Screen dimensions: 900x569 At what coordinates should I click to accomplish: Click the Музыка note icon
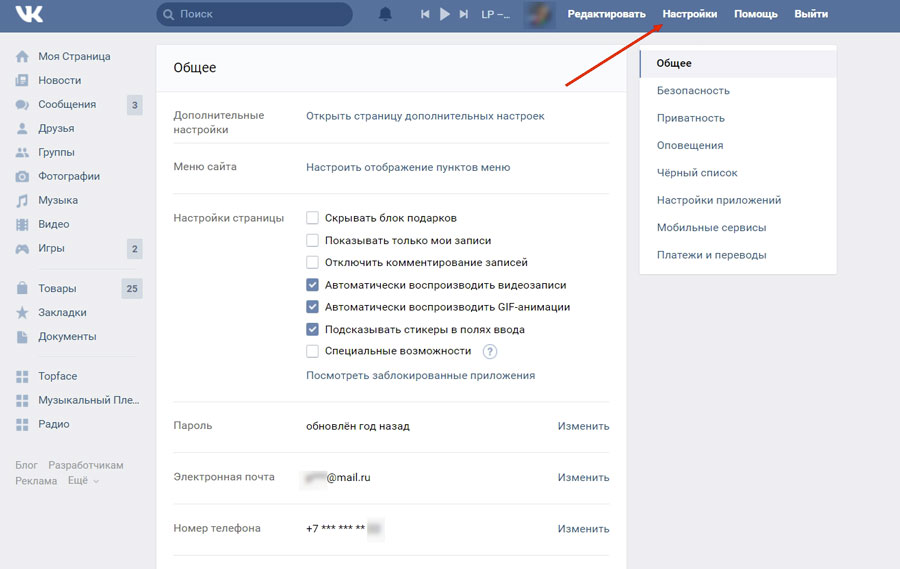(22, 200)
